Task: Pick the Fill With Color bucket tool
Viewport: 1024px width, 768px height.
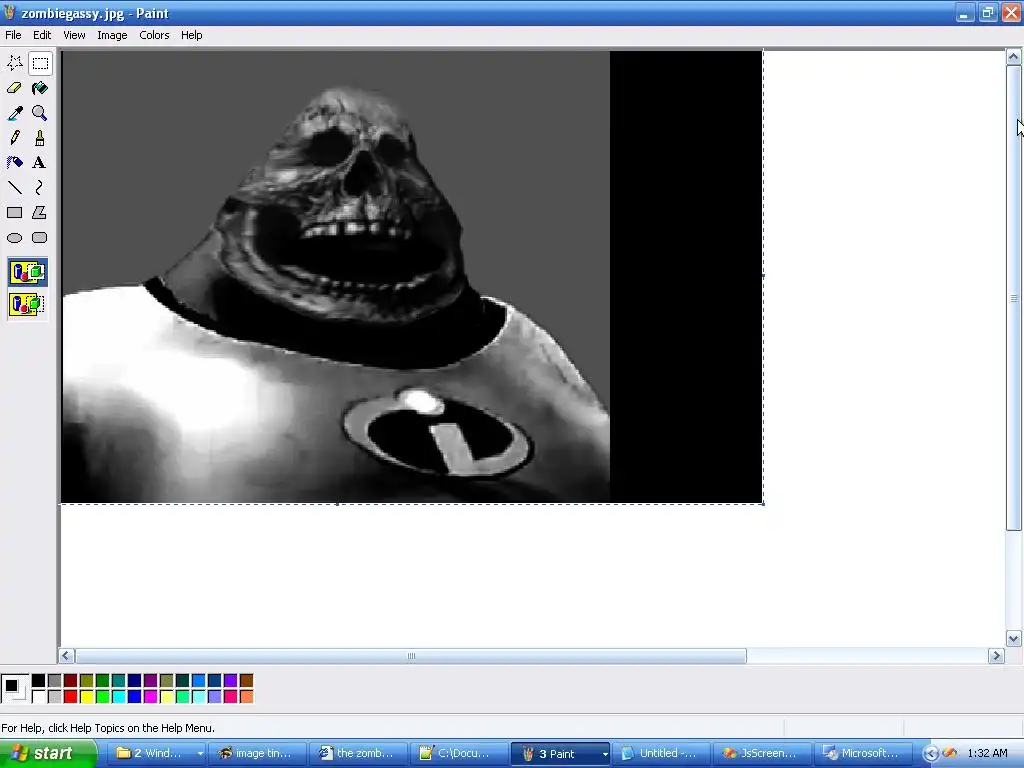Action: (x=40, y=88)
